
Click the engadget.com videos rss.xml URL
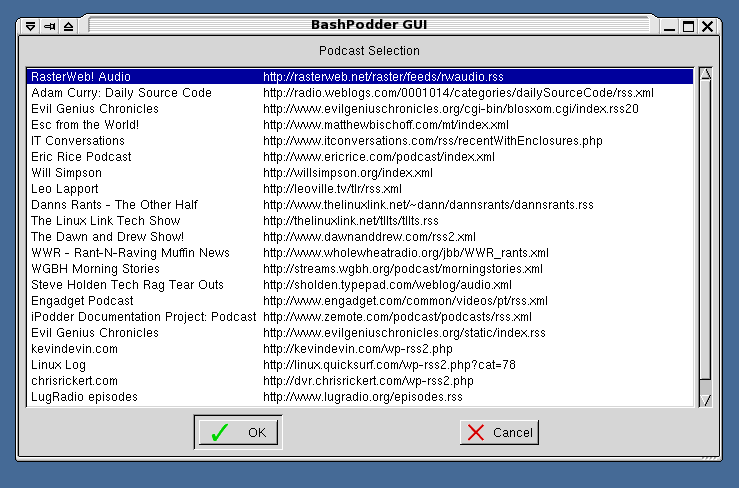pos(405,301)
